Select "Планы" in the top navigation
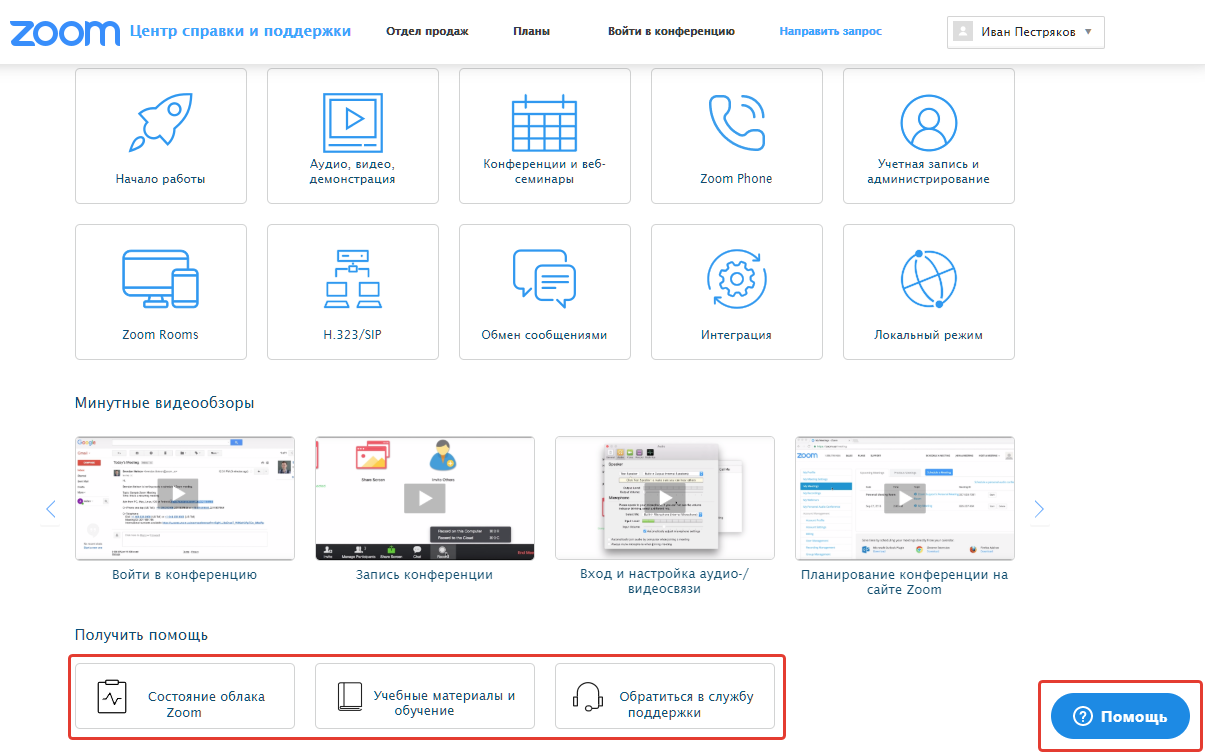Image resolution: width=1205 pixels, height=752 pixels. click(530, 31)
